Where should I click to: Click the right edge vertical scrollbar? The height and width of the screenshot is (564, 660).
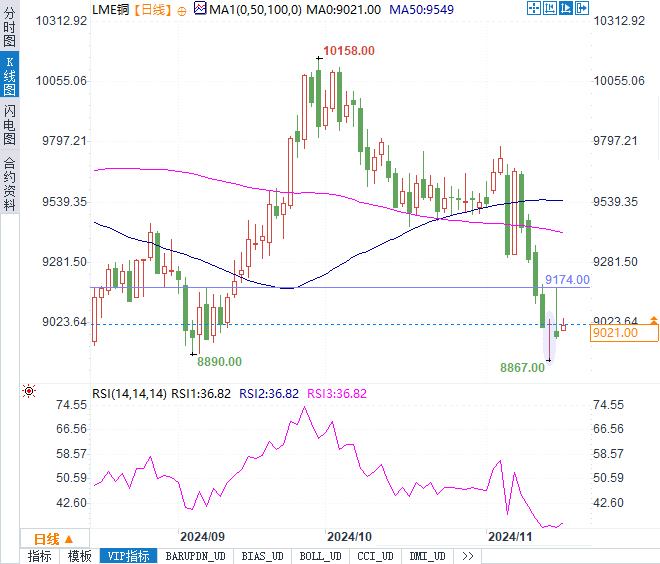tap(659, 128)
